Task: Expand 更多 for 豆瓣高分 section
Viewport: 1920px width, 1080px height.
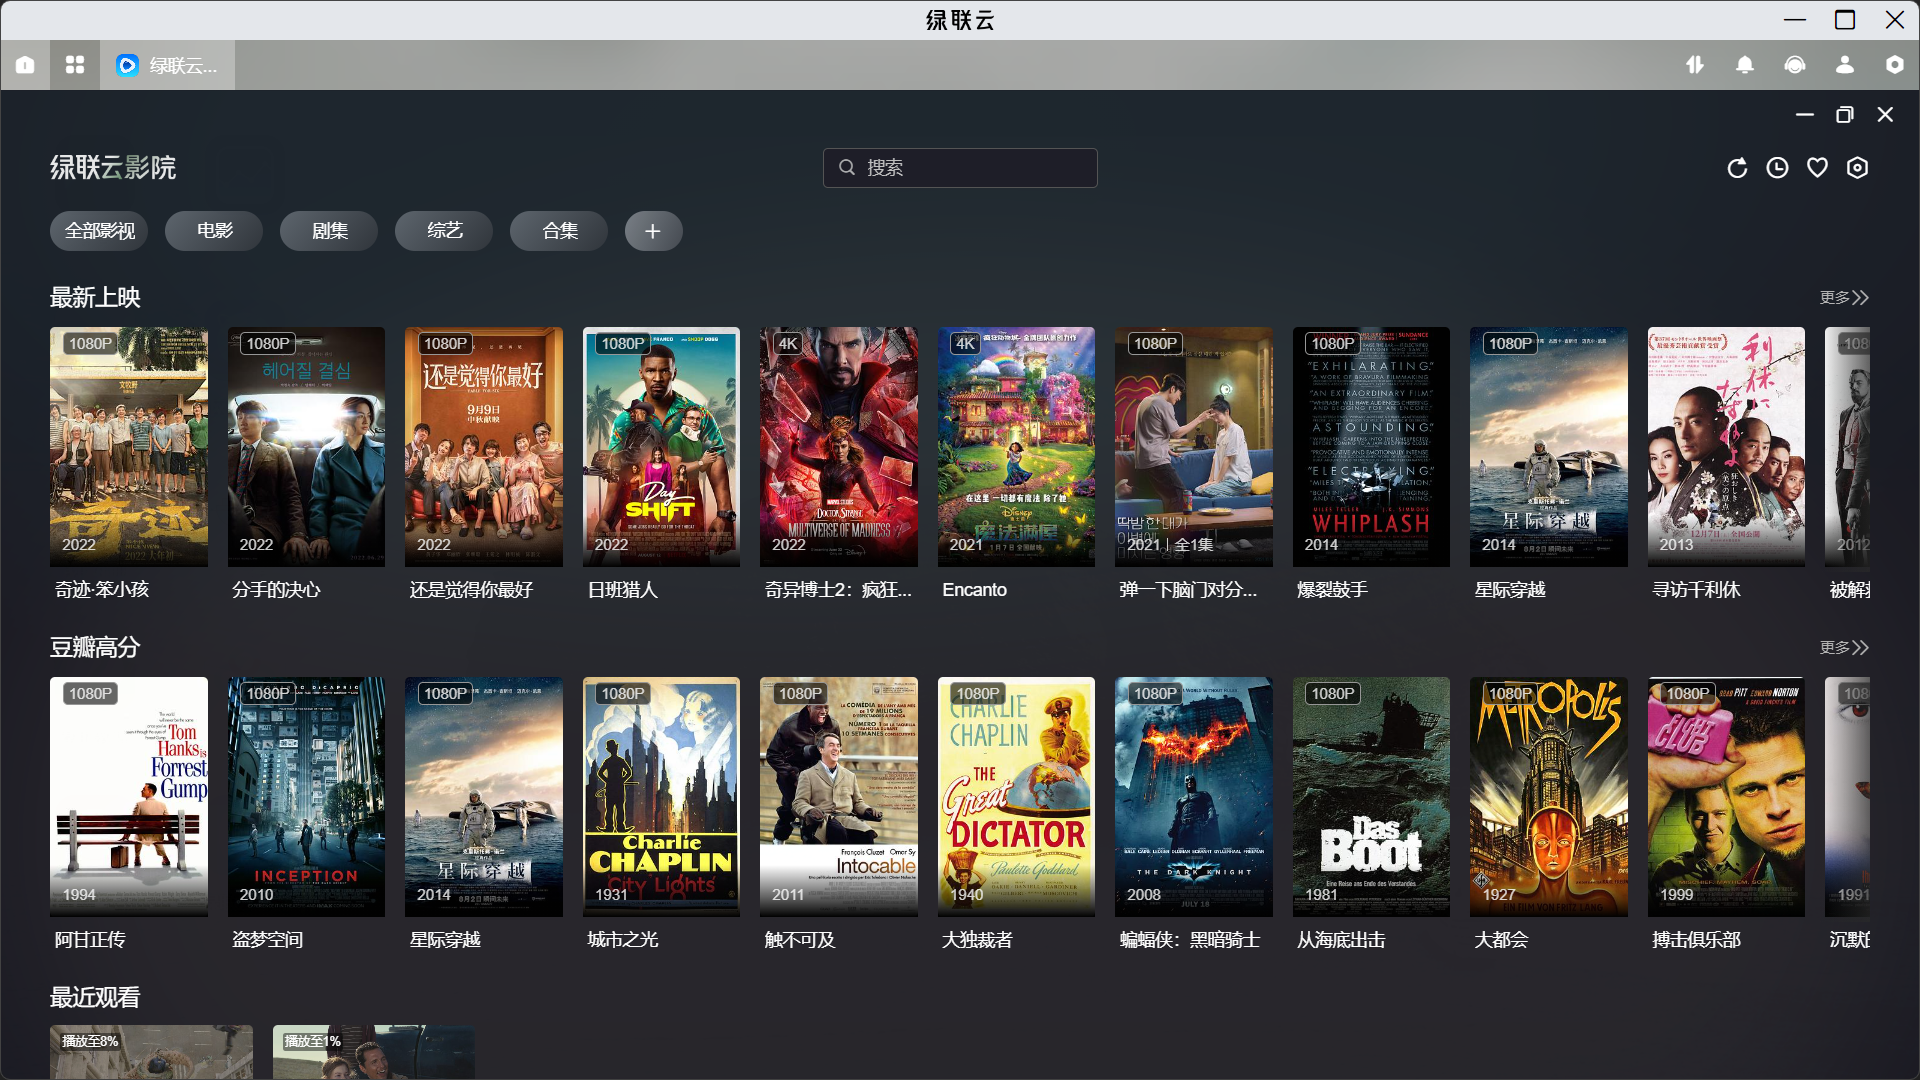Action: (1843, 648)
